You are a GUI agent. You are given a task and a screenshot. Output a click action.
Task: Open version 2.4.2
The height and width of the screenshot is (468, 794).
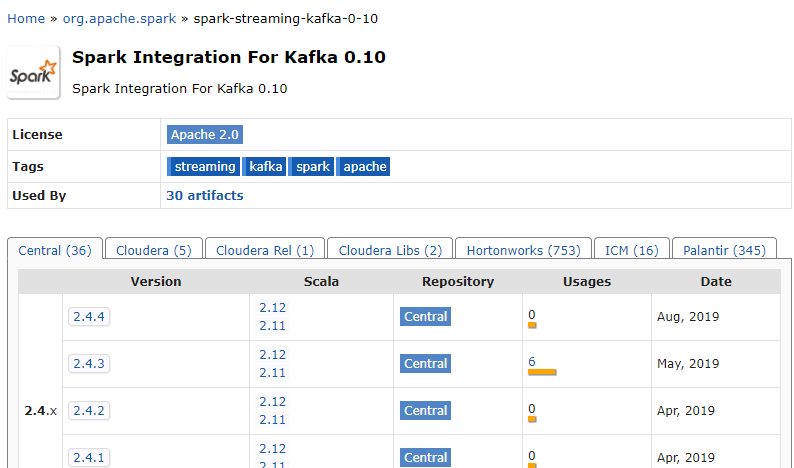pos(89,411)
